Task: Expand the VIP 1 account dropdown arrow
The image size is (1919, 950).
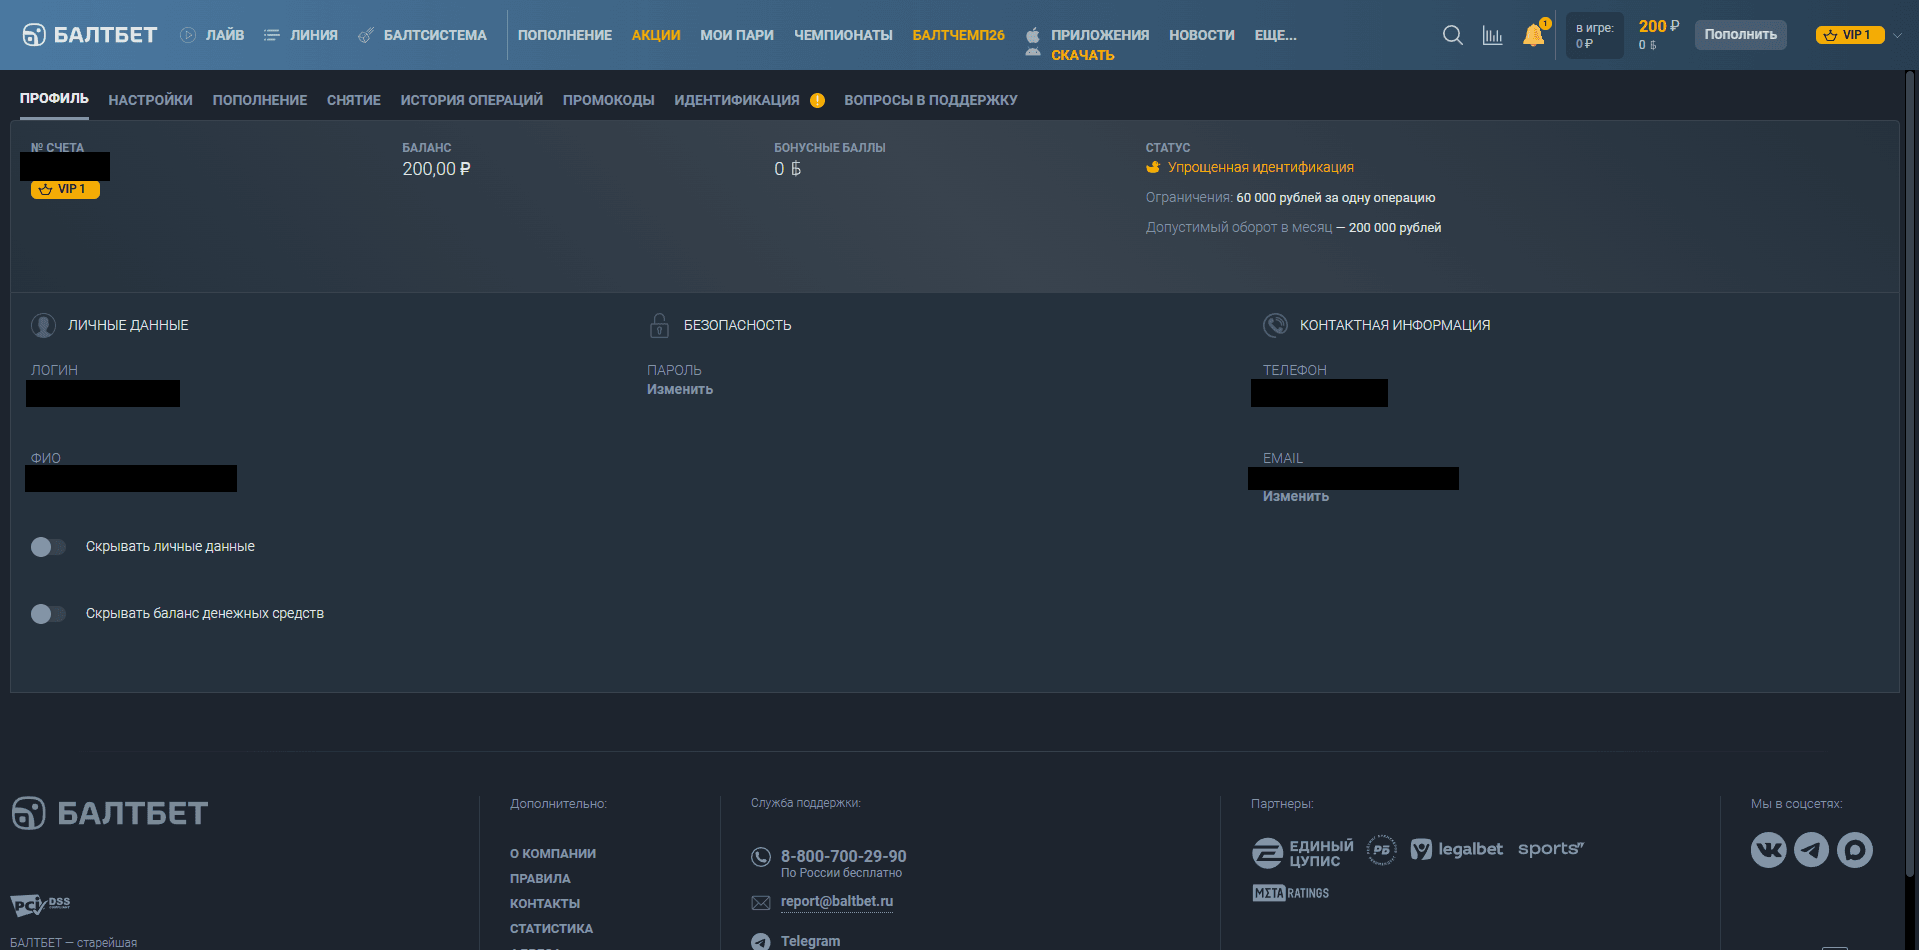Action: pyautogui.click(x=1897, y=35)
